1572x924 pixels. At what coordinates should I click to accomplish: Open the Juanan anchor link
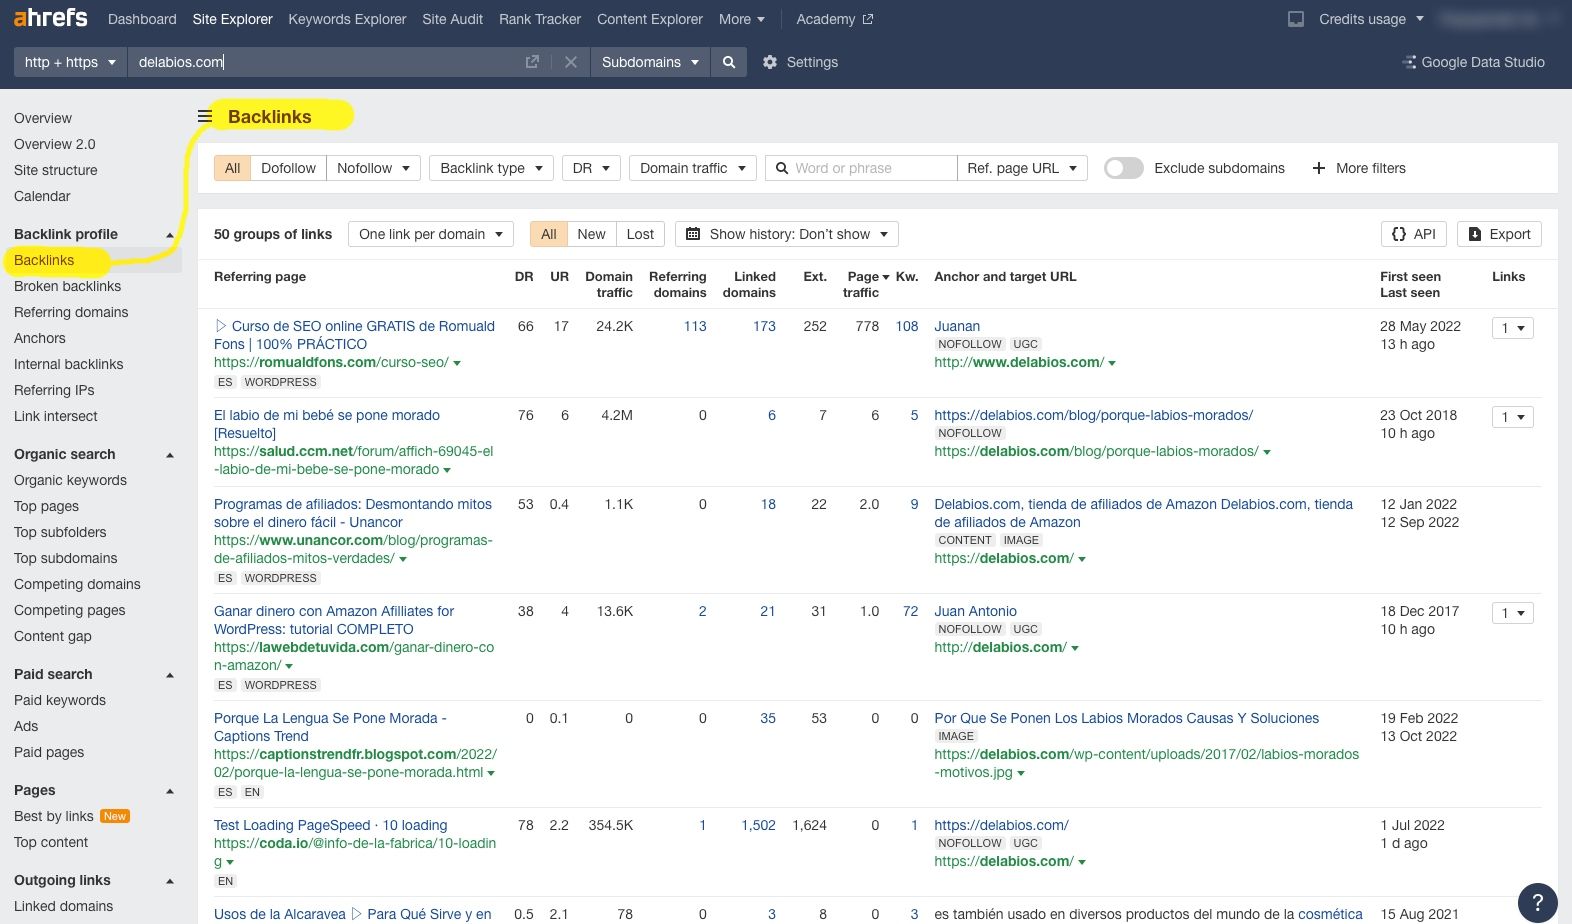click(x=957, y=326)
